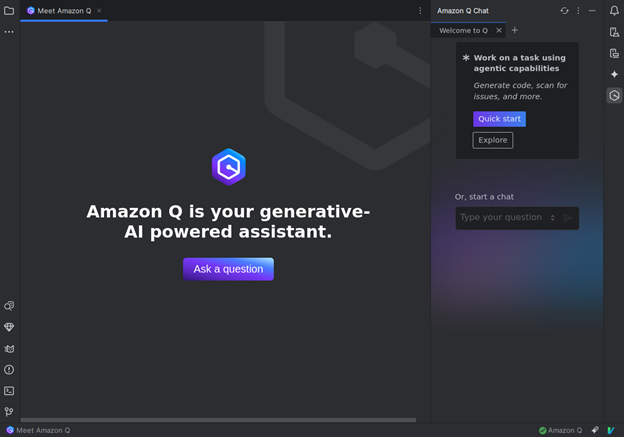Click the green V icon in status bar
This screenshot has width=624, height=437.
click(x=611, y=430)
